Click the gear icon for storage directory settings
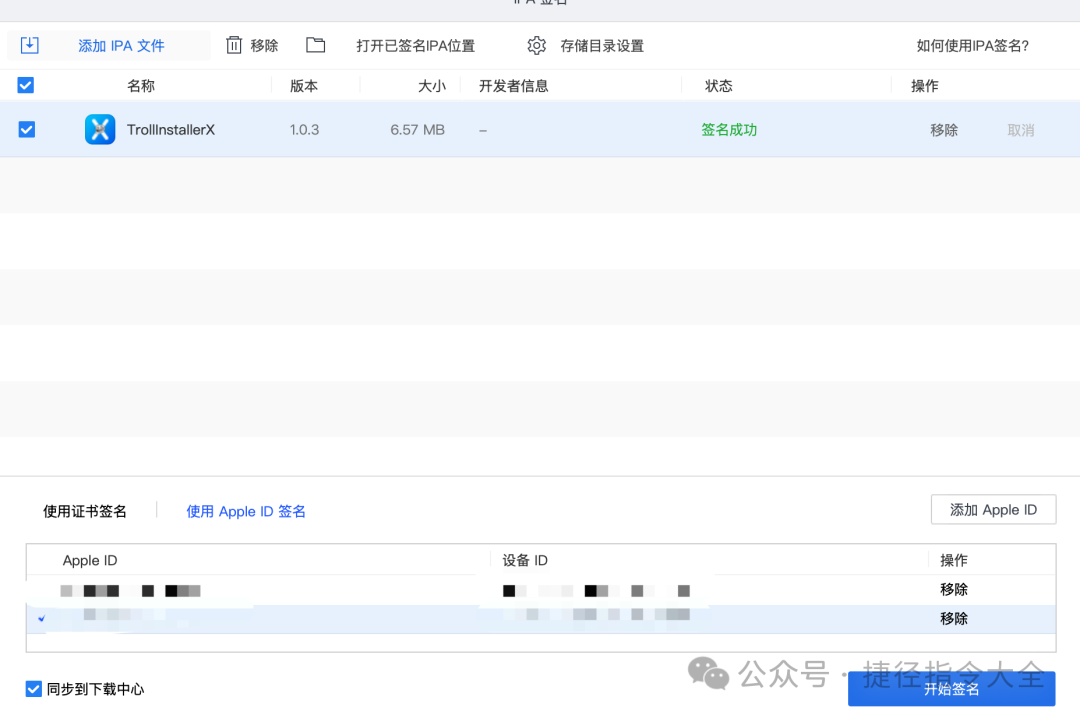The image size is (1080, 718). (x=537, y=45)
